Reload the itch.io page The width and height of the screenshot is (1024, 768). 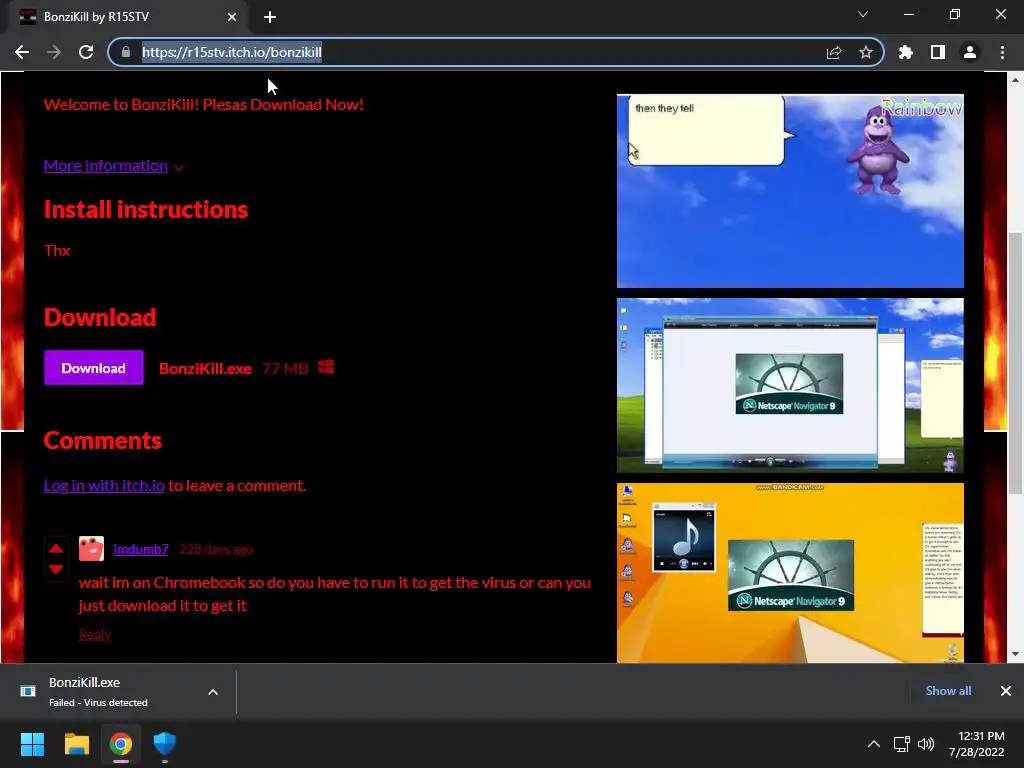click(x=86, y=52)
